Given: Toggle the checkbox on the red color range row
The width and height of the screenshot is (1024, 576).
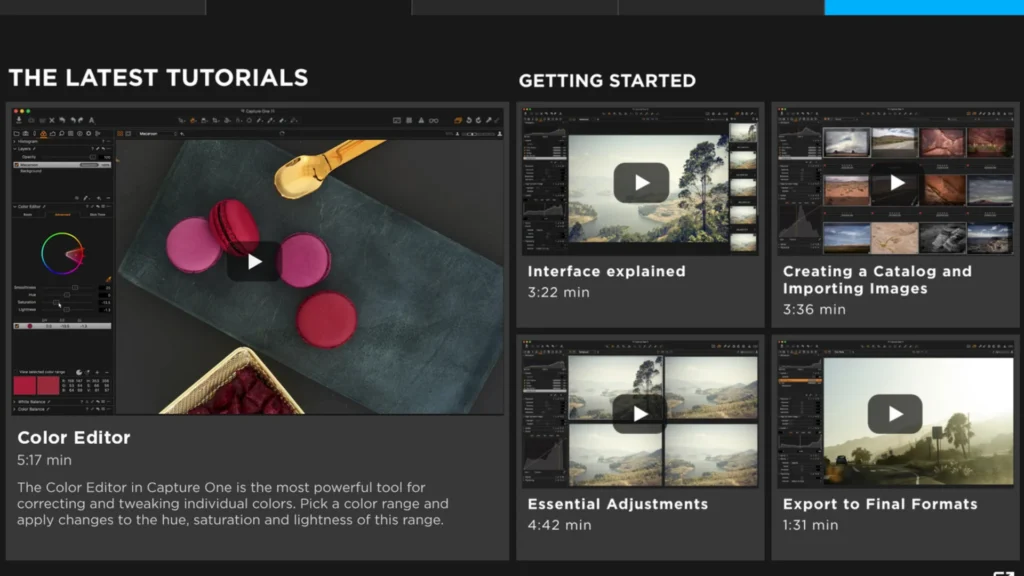Looking at the screenshot, I should 17,326.
